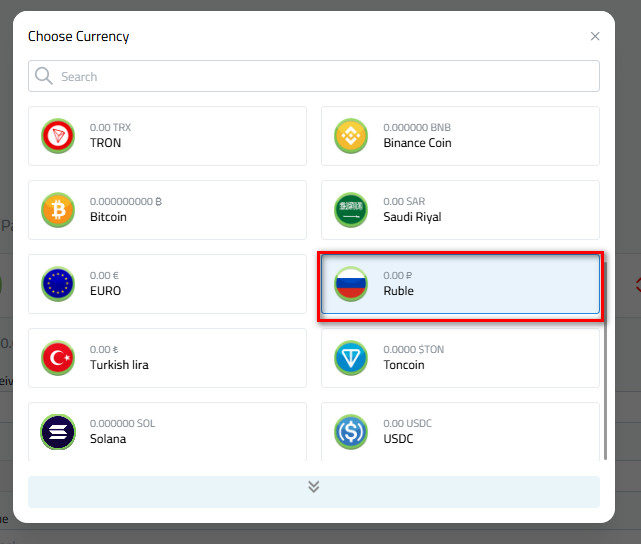Image resolution: width=641 pixels, height=544 pixels.
Task: Click the 0.000000 BNB balance text
Action: [417, 128]
